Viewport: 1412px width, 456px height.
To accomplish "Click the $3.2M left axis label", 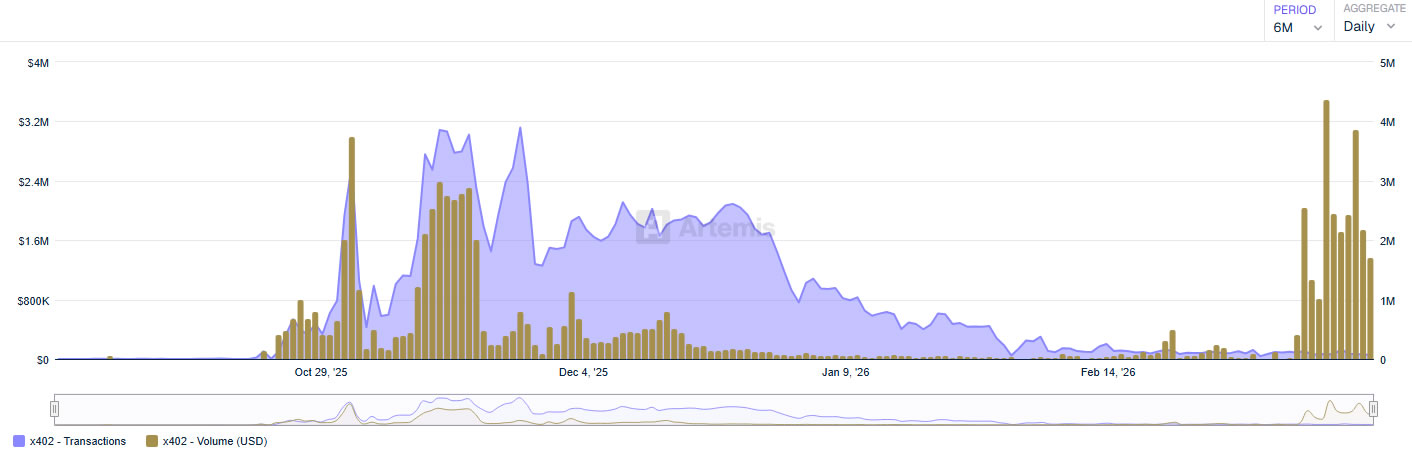I will 34,122.
